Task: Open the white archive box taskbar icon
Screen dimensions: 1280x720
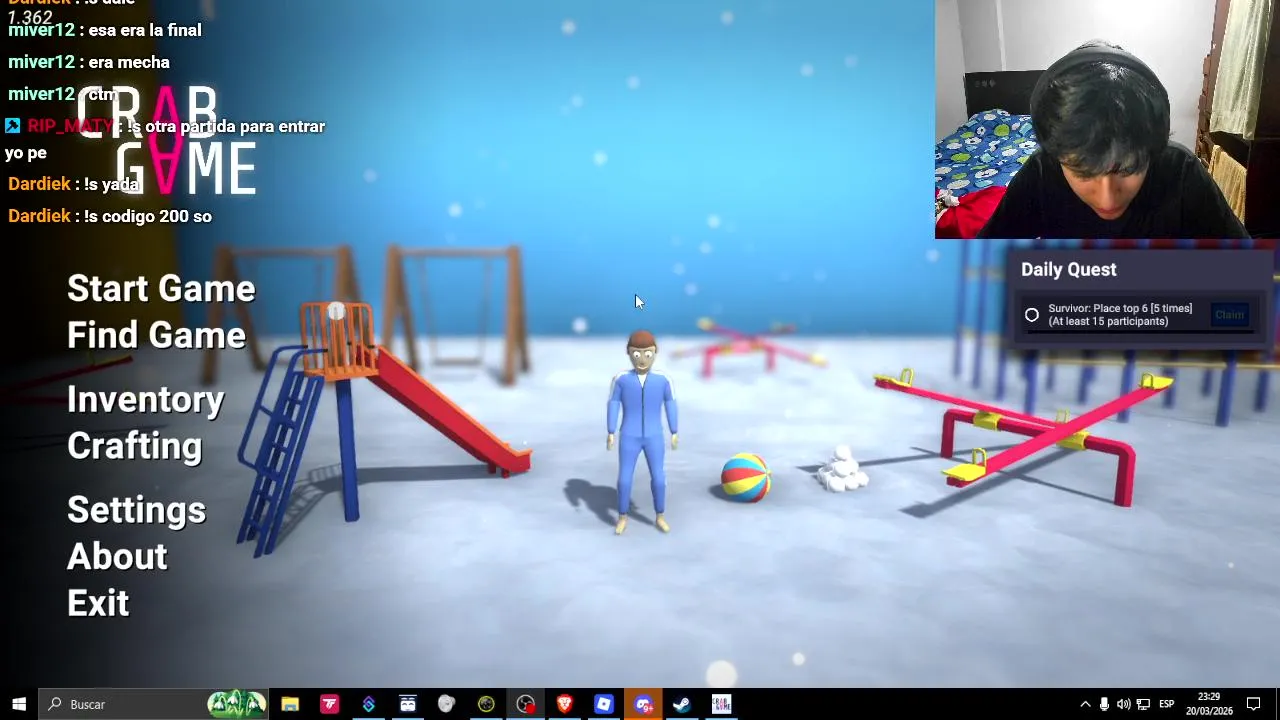Action: click(x=408, y=704)
